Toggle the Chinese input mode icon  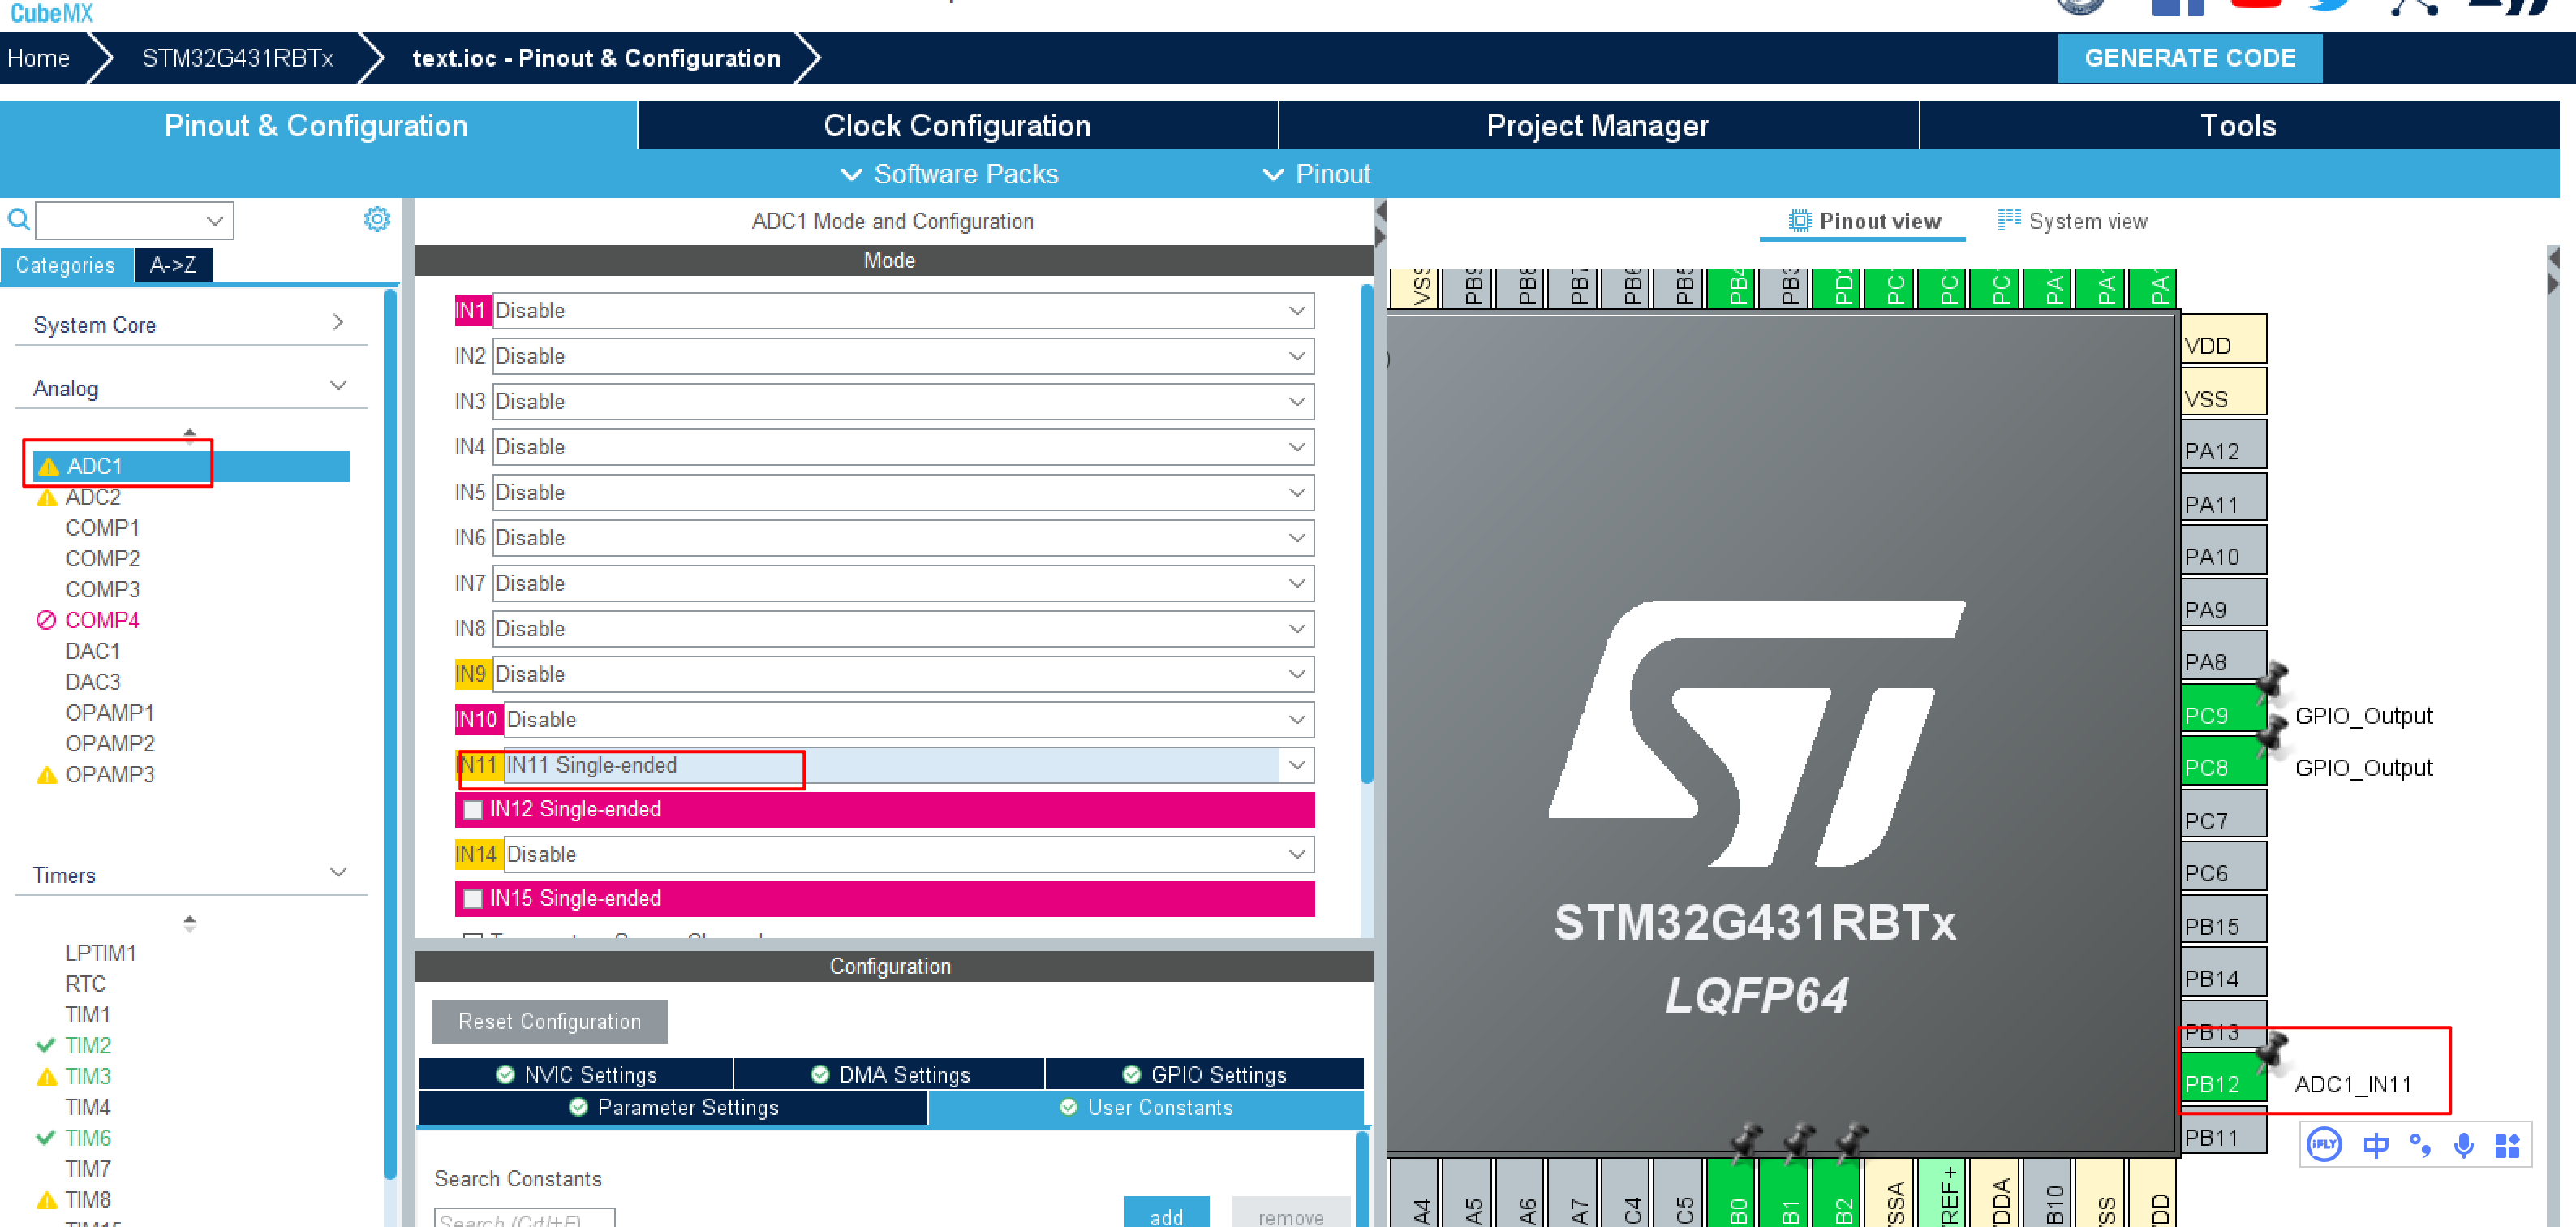pos(2376,1144)
